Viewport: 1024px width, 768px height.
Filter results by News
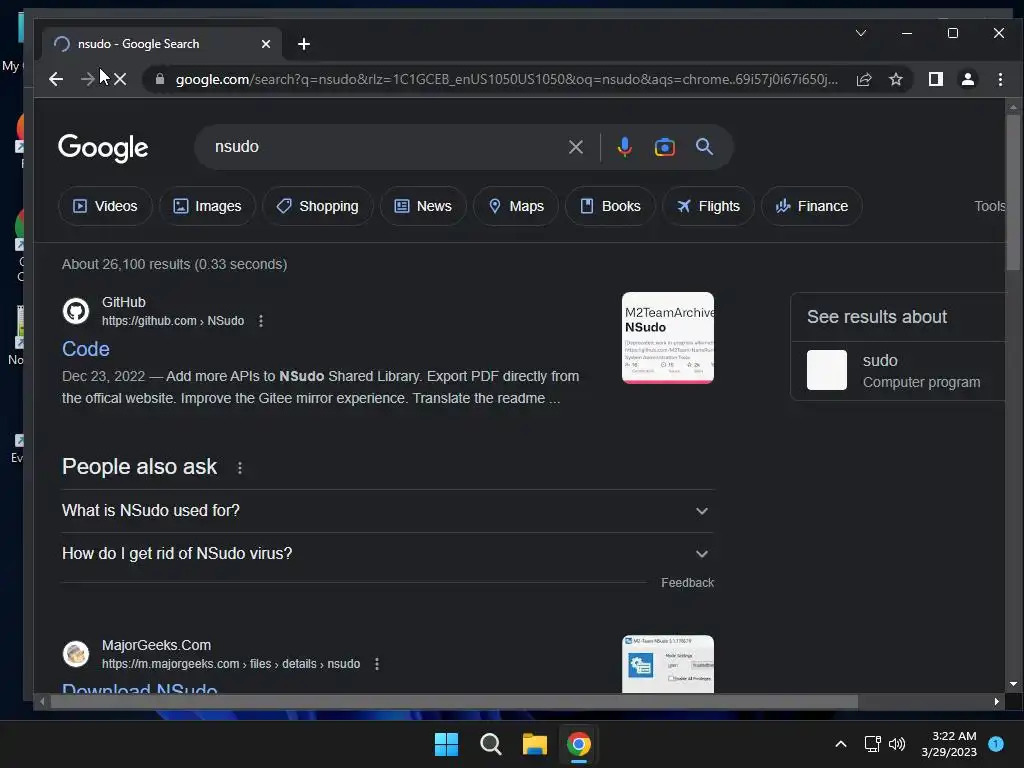click(423, 206)
